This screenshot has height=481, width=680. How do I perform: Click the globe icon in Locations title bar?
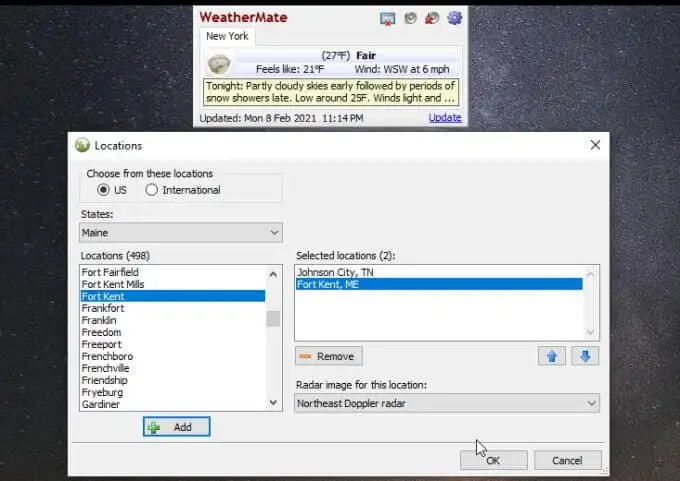[82, 145]
